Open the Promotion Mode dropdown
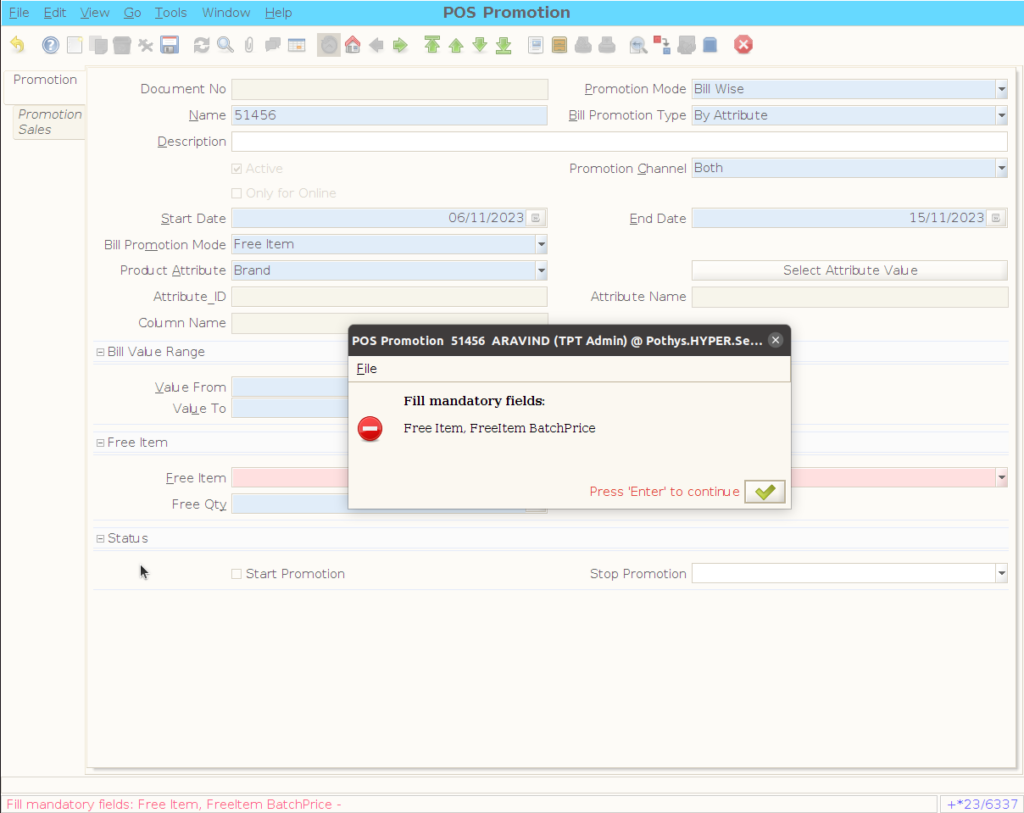The width and height of the screenshot is (1024, 813). [1001, 89]
